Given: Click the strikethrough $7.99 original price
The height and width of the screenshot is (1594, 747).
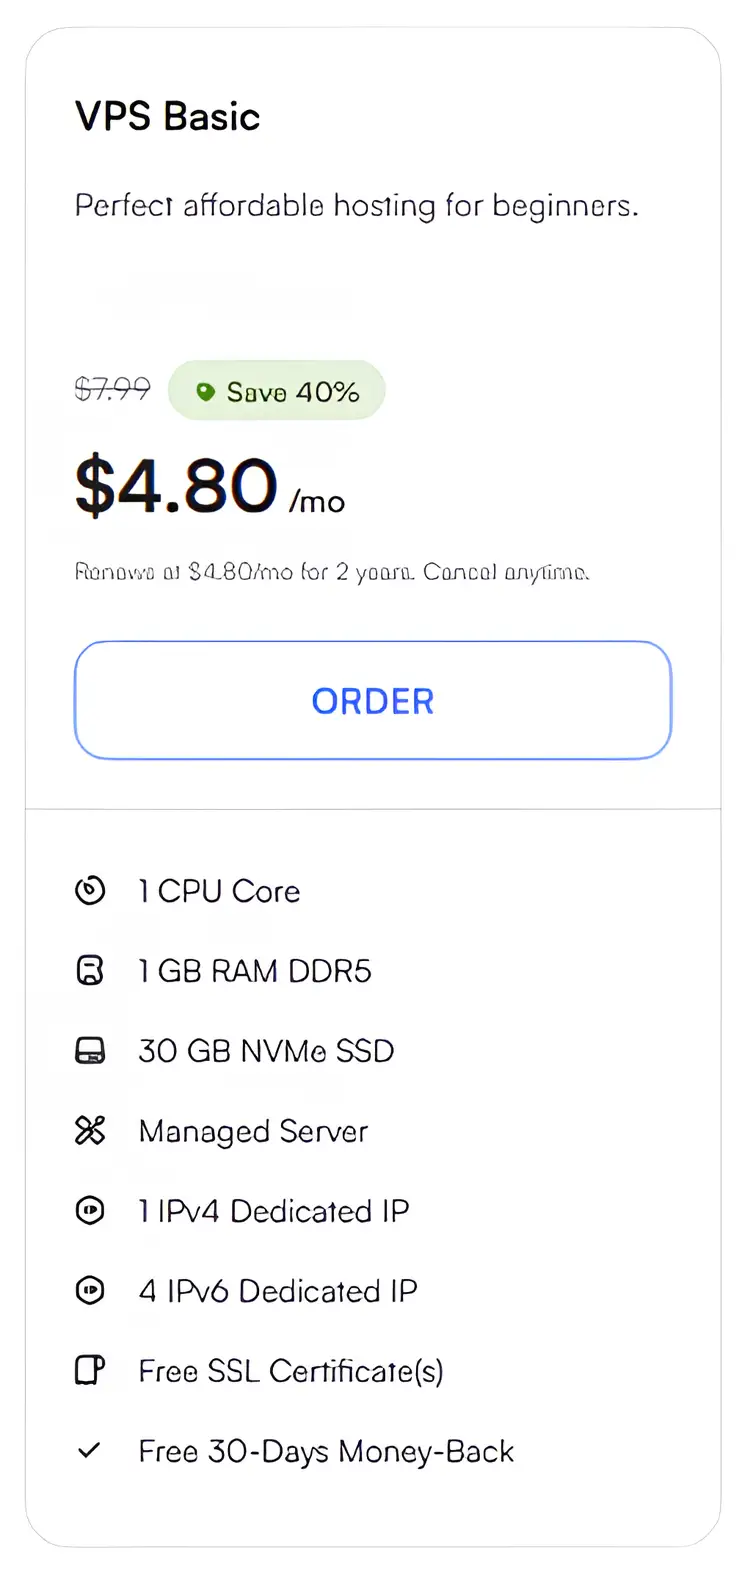Looking at the screenshot, I should [112, 389].
